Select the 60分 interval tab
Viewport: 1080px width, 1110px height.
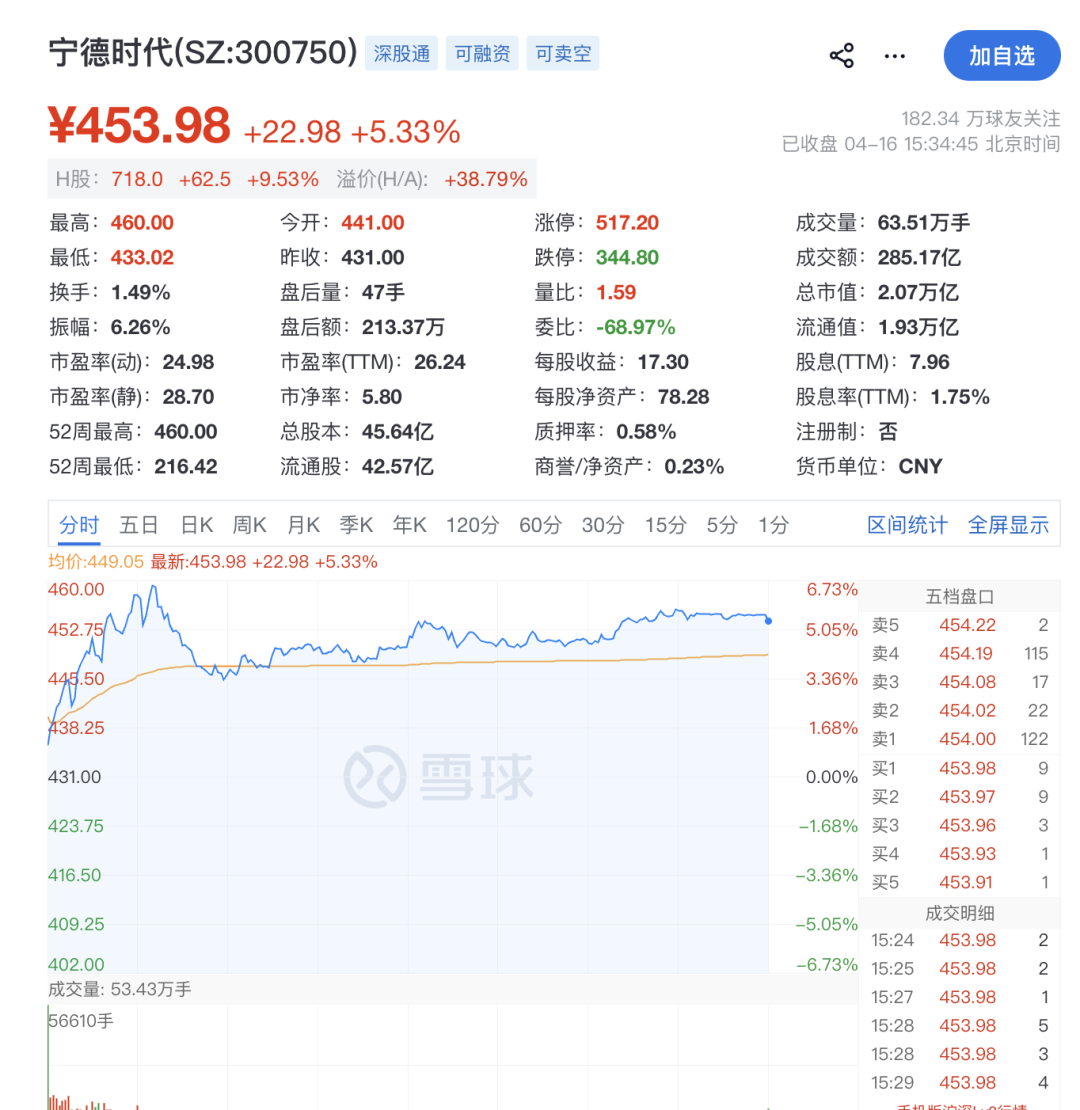(x=540, y=524)
